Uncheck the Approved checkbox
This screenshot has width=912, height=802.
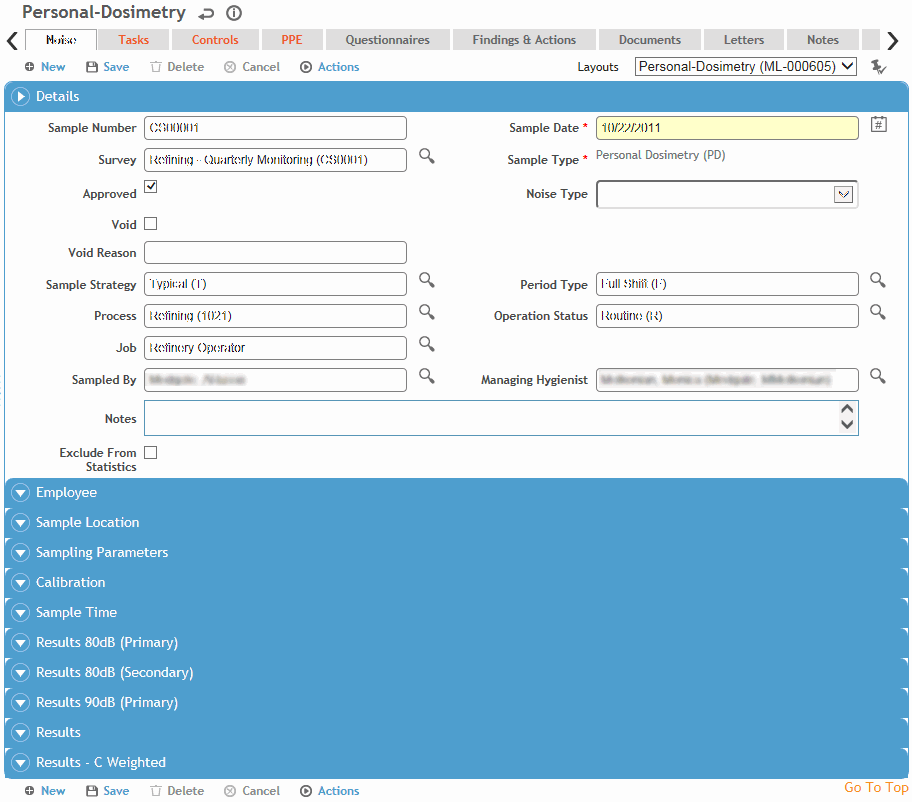coord(151,187)
